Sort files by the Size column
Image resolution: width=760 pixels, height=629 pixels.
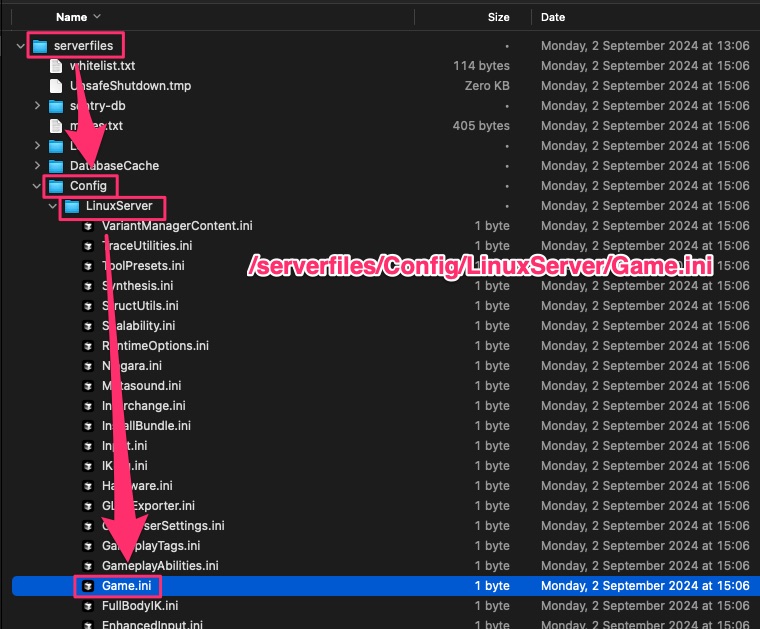(x=498, y=17)
